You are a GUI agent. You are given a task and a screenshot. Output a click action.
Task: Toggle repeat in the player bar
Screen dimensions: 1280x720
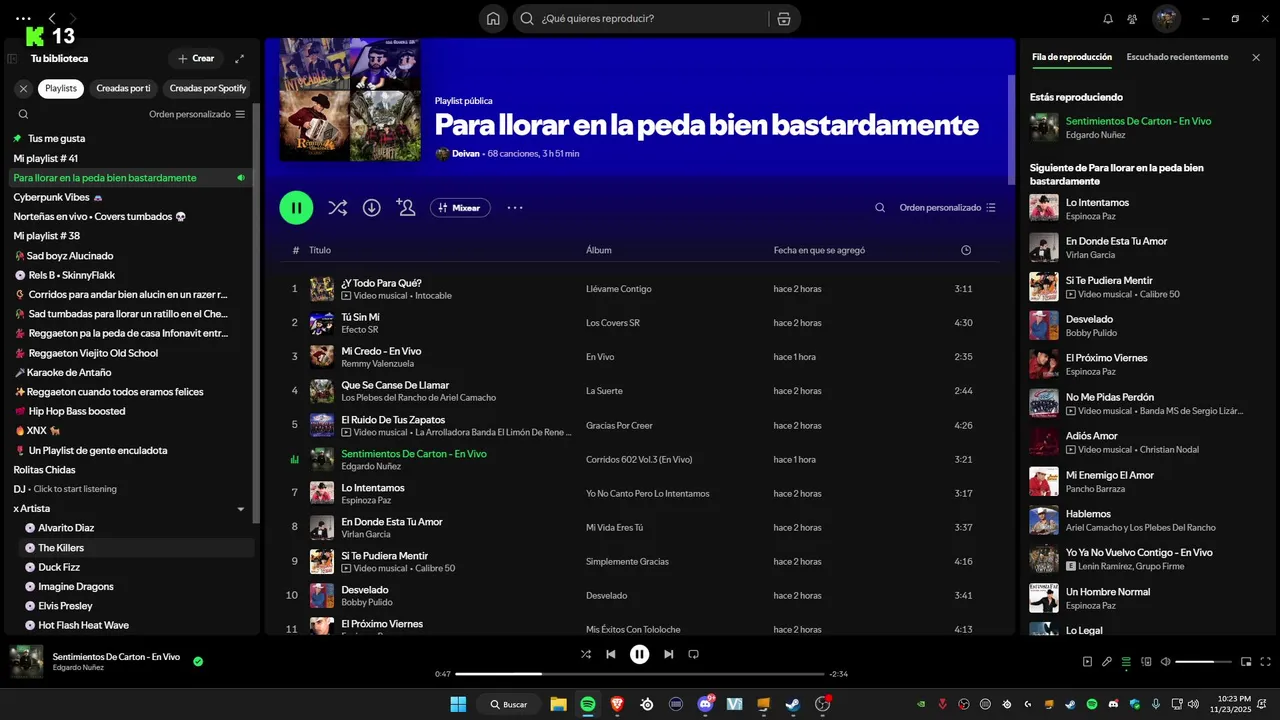[x=693, y=654]
